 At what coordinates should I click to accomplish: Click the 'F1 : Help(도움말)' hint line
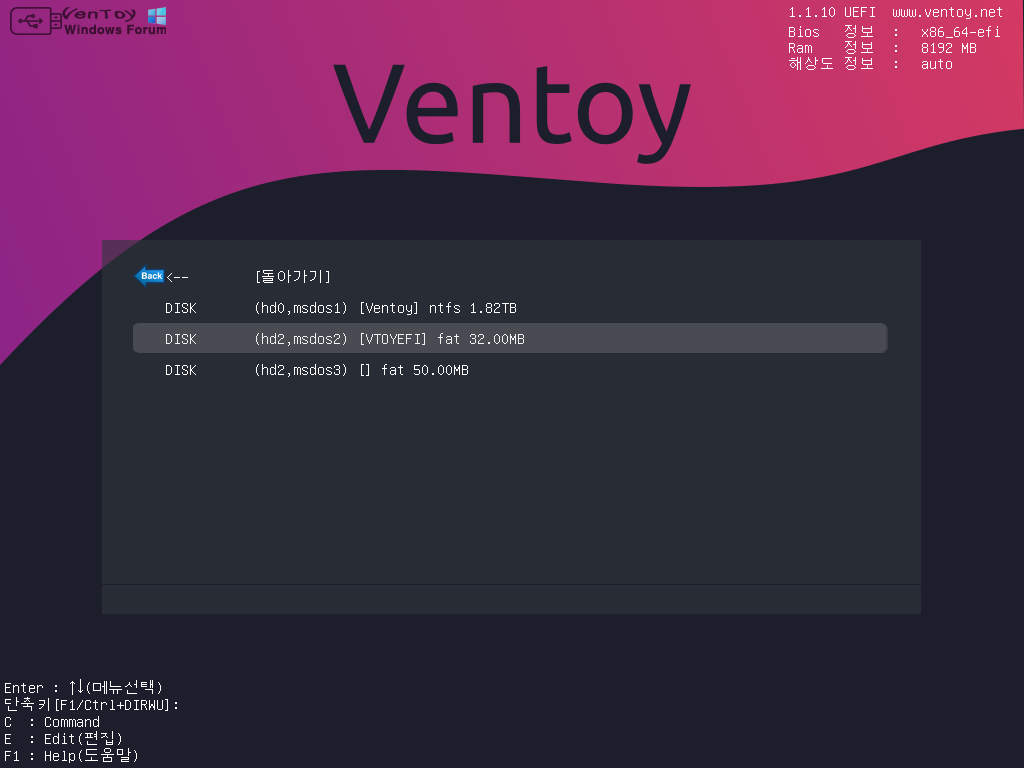click(71, 756)
